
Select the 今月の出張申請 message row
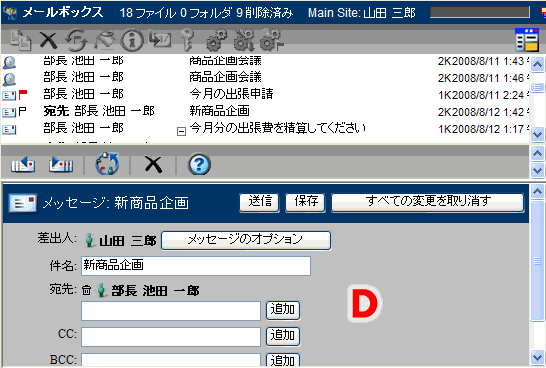coord(265,94)
